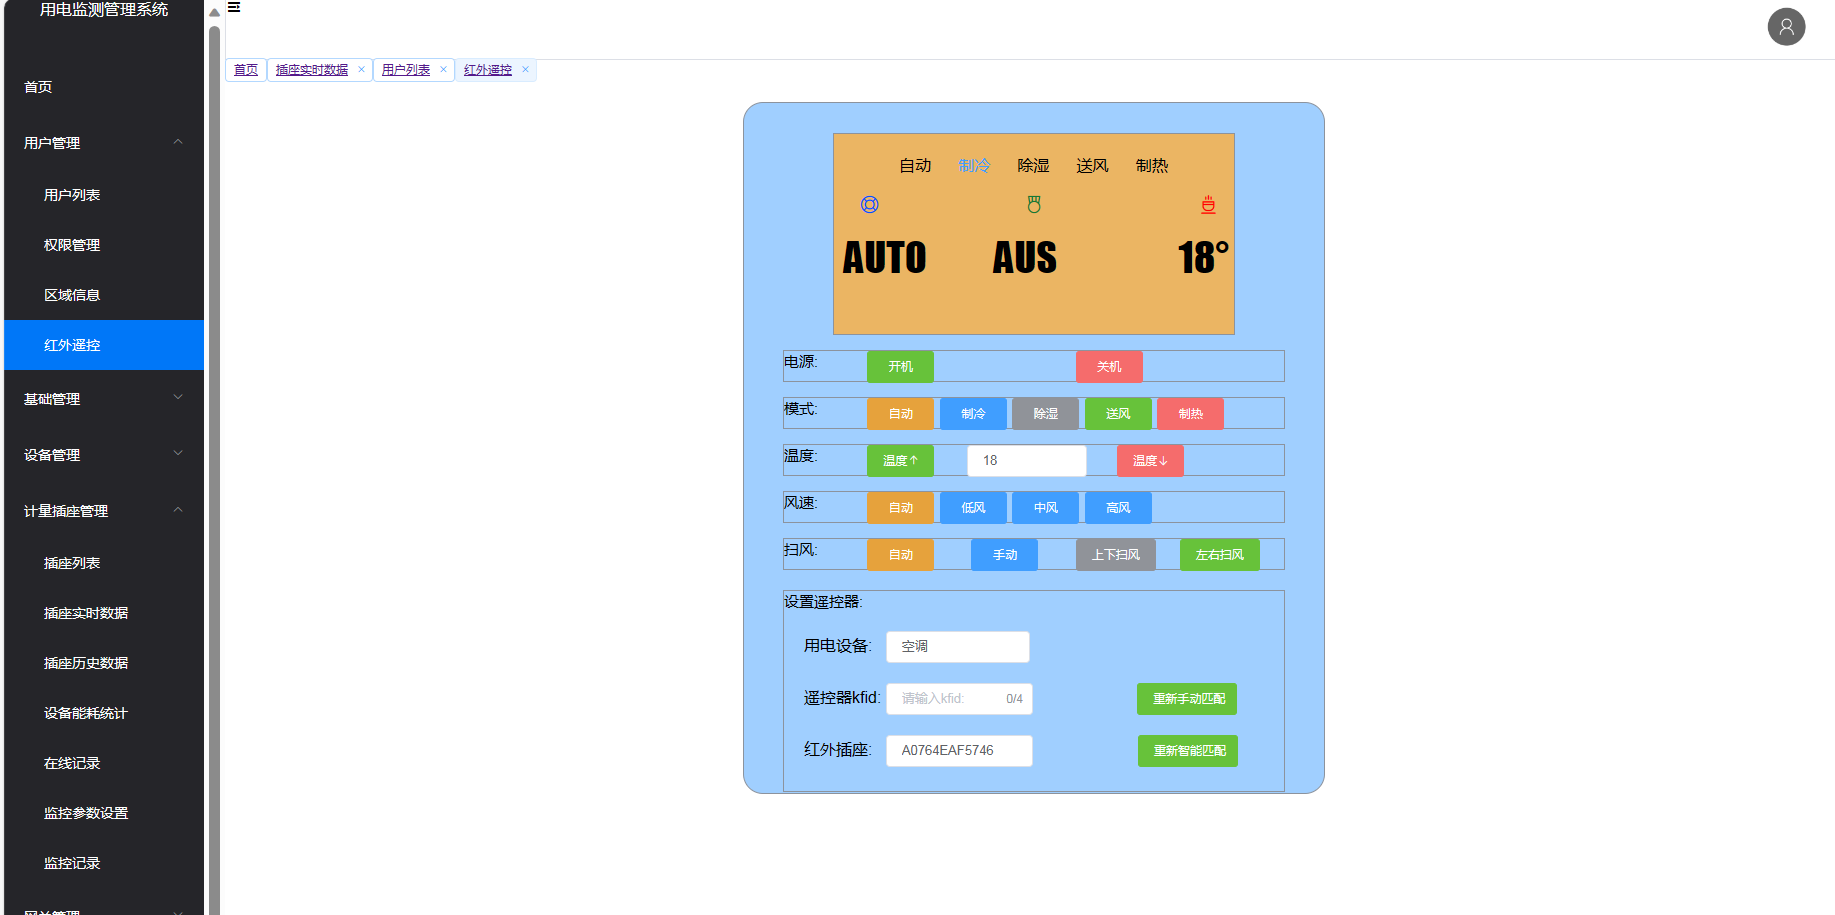Open 插座历史数据 in the sidebar
Viewport: 1835px width, 915px height.
104,663
